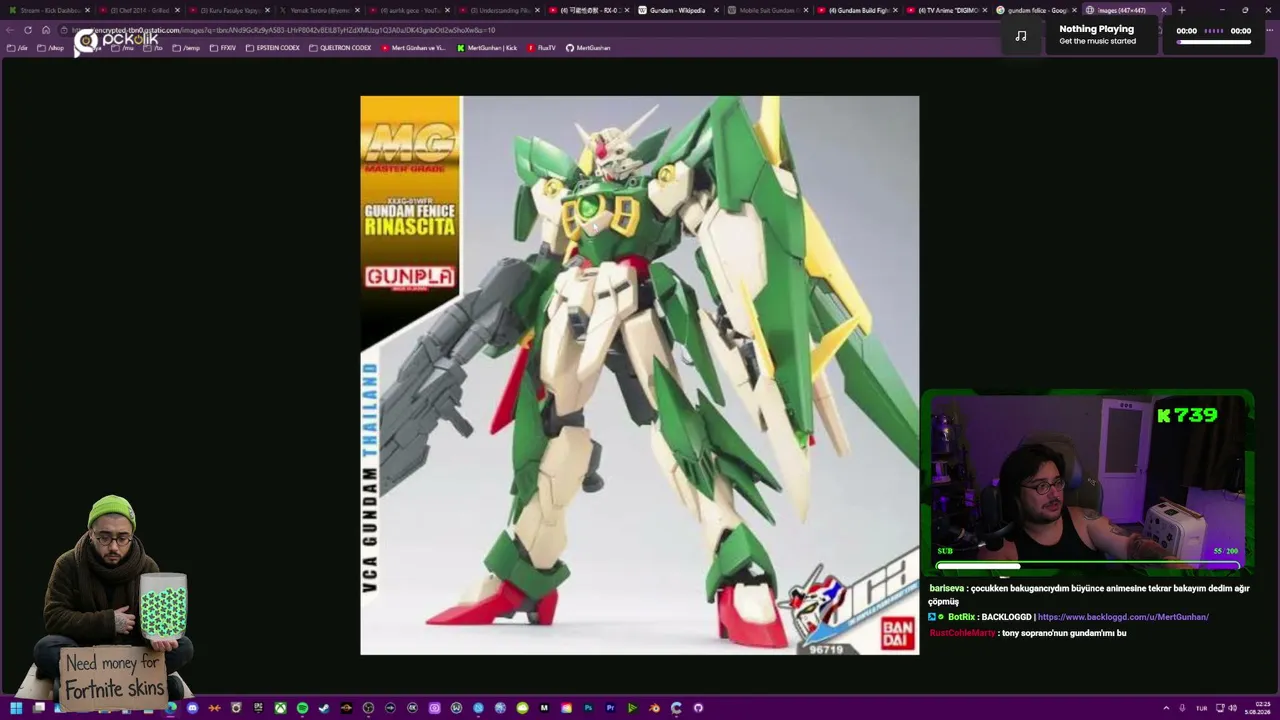Open the /temp bookmark folder
The image size is (1280, 720).
(x=186, y=48)
